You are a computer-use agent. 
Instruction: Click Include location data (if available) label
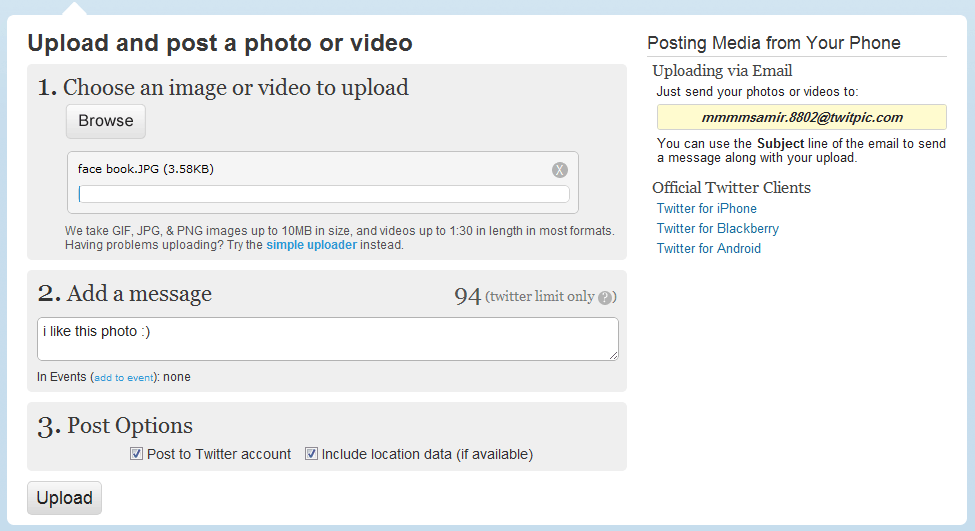[427, 455]
